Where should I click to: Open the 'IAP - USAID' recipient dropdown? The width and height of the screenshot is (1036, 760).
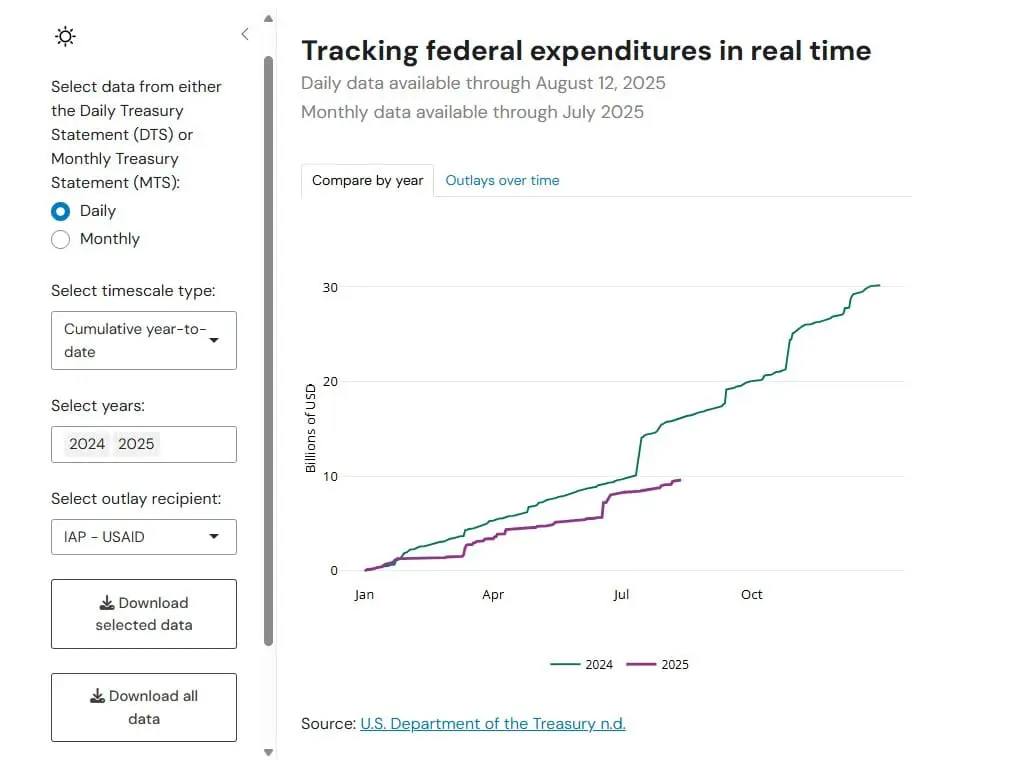click(x=144, y=537)
